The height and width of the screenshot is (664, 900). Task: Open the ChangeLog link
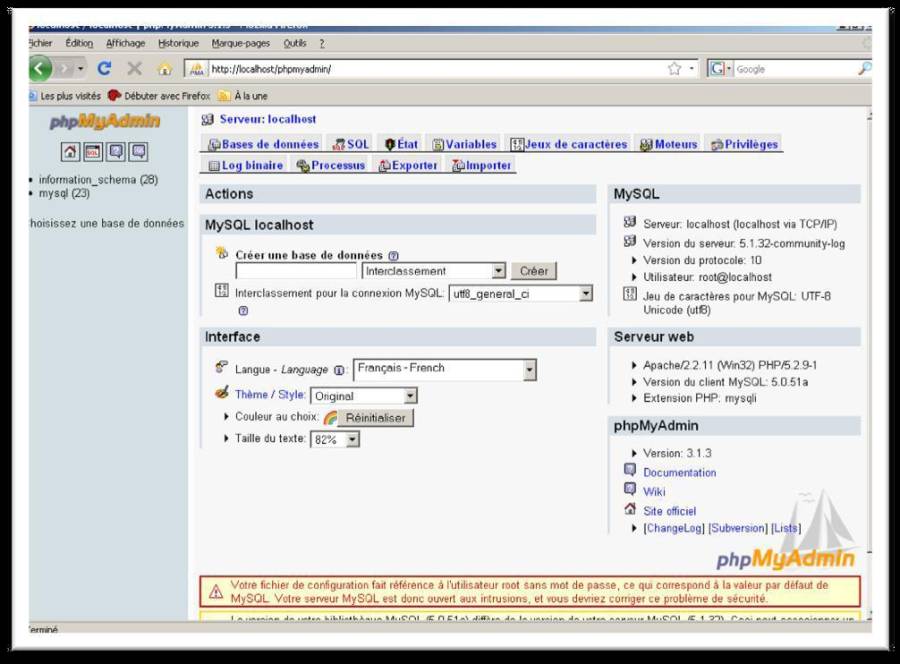pyautogui.click(x=673, y=528)
